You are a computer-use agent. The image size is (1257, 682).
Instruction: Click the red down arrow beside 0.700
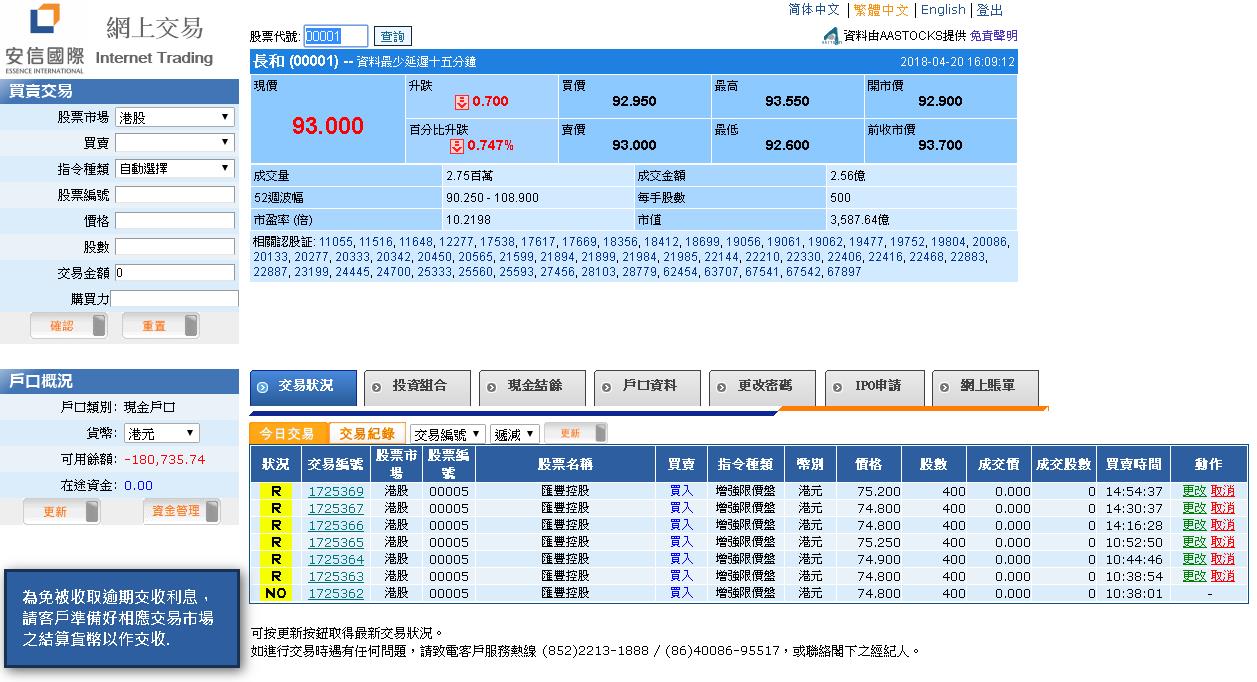coord(461,101)
